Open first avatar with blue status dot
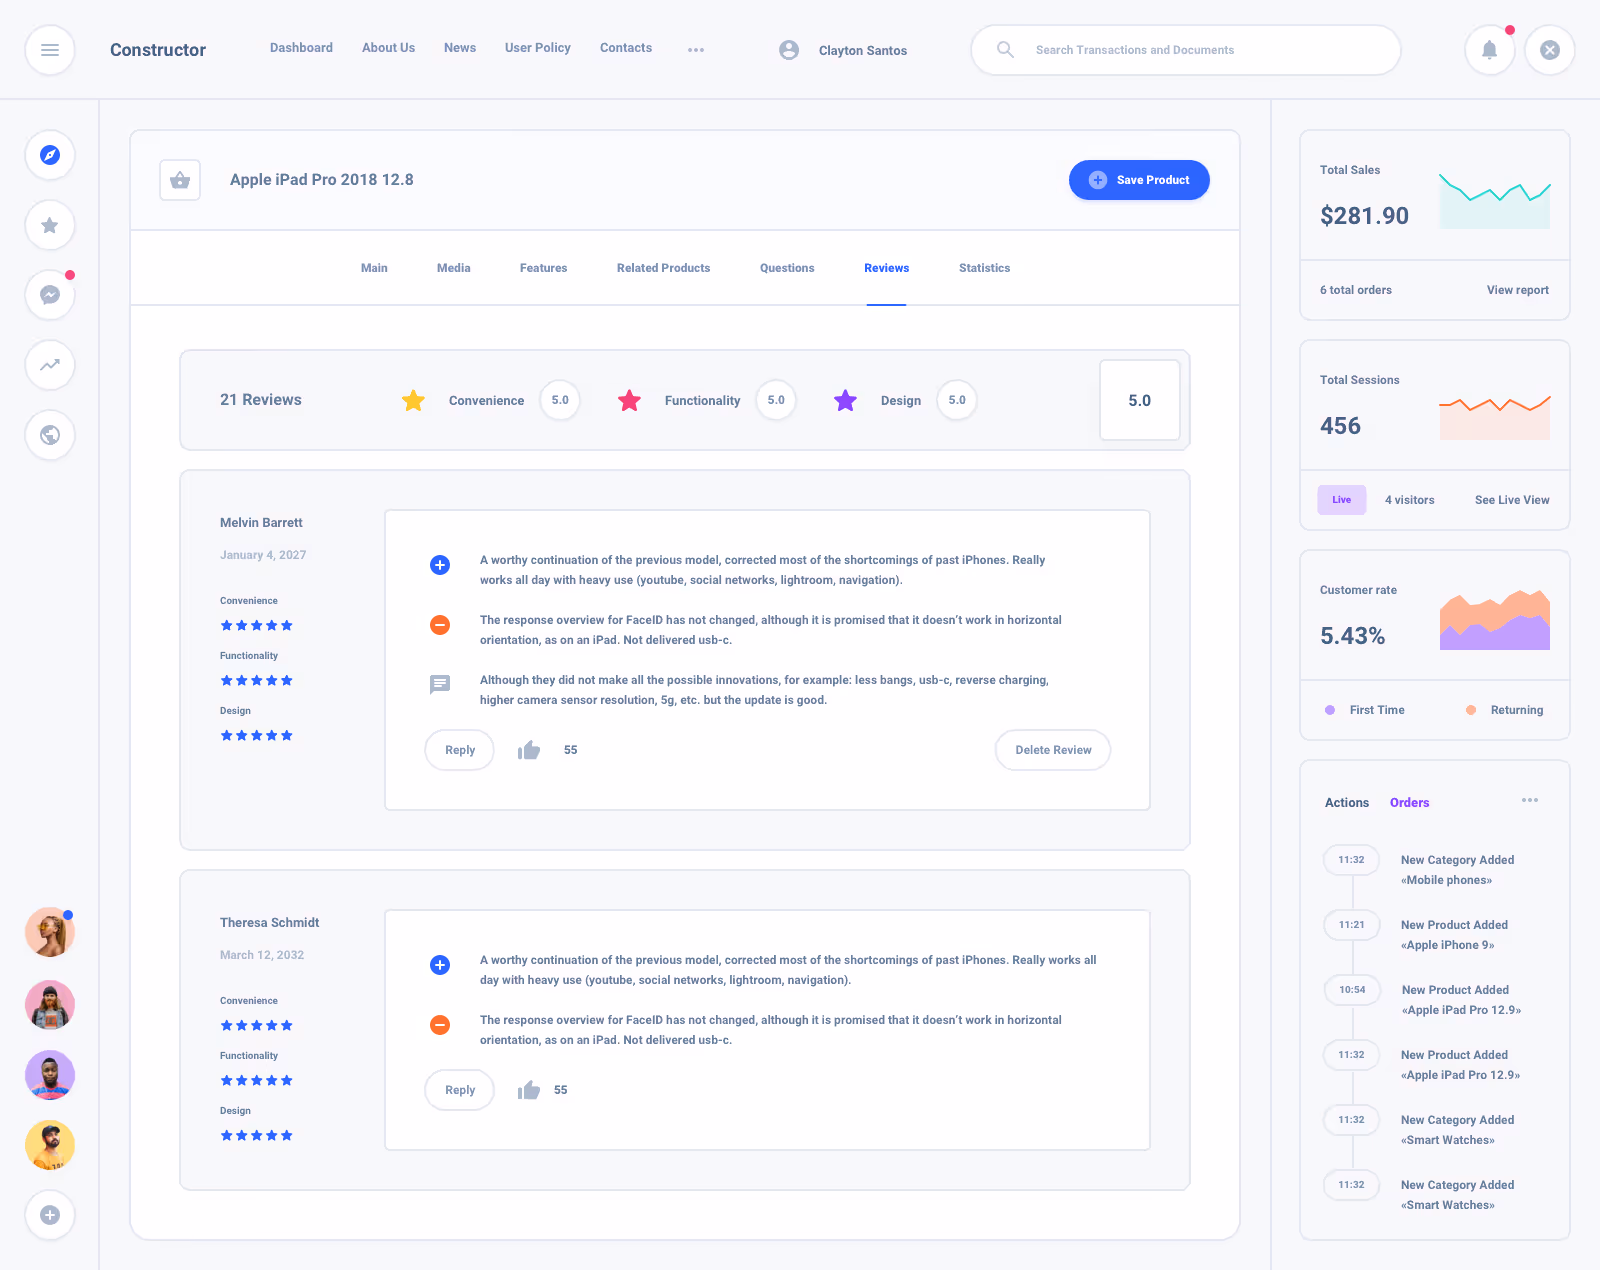 50,932
